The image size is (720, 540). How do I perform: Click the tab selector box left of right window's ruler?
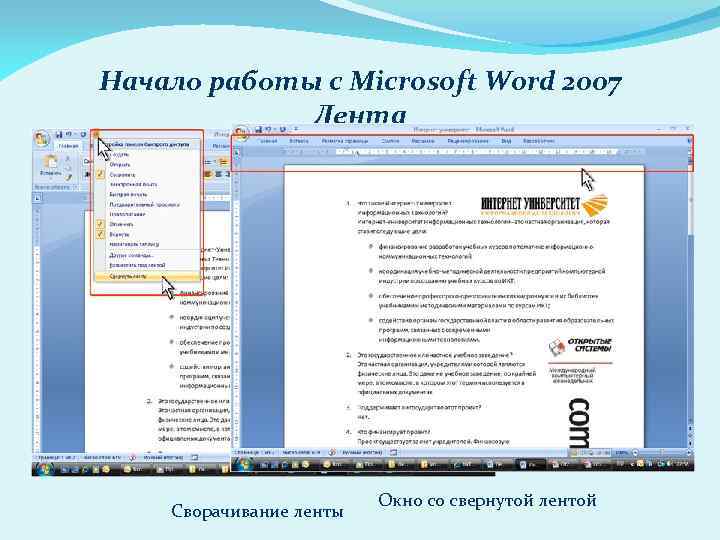coord(236,152)
